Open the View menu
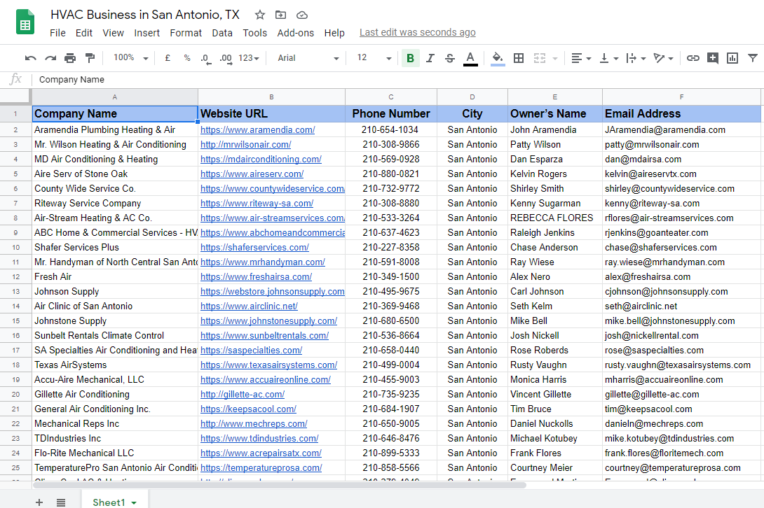Viewport: 764px width, 508px height. (x=113, y=33)
